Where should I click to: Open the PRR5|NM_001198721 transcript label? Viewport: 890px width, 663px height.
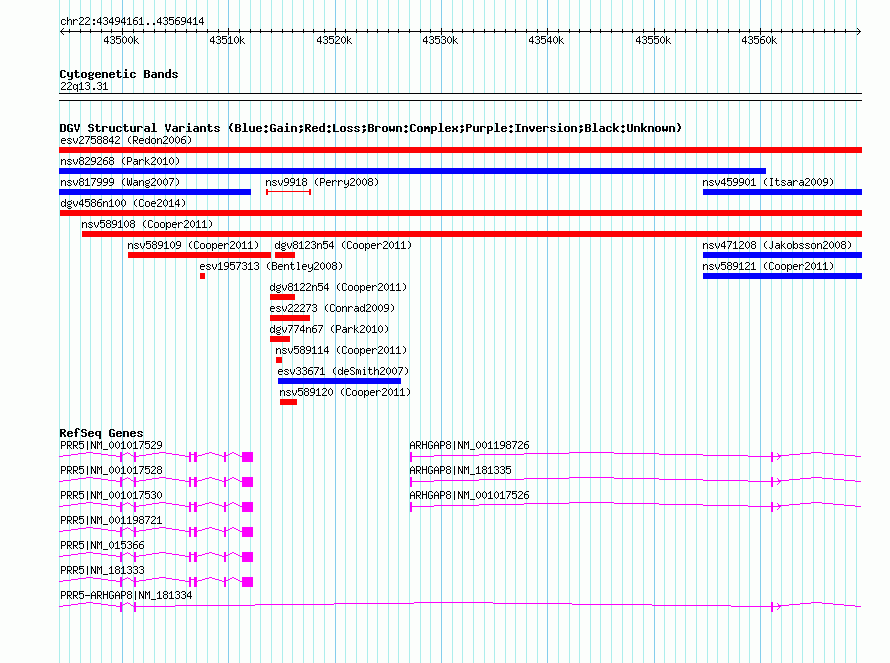point(111,521)
